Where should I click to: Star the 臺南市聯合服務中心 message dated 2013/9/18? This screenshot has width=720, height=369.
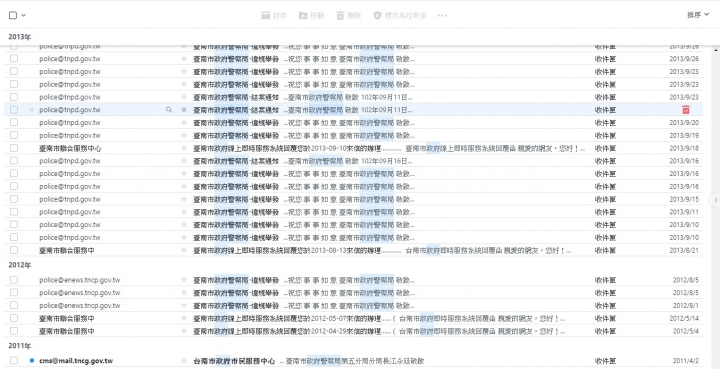coord(184,148)
